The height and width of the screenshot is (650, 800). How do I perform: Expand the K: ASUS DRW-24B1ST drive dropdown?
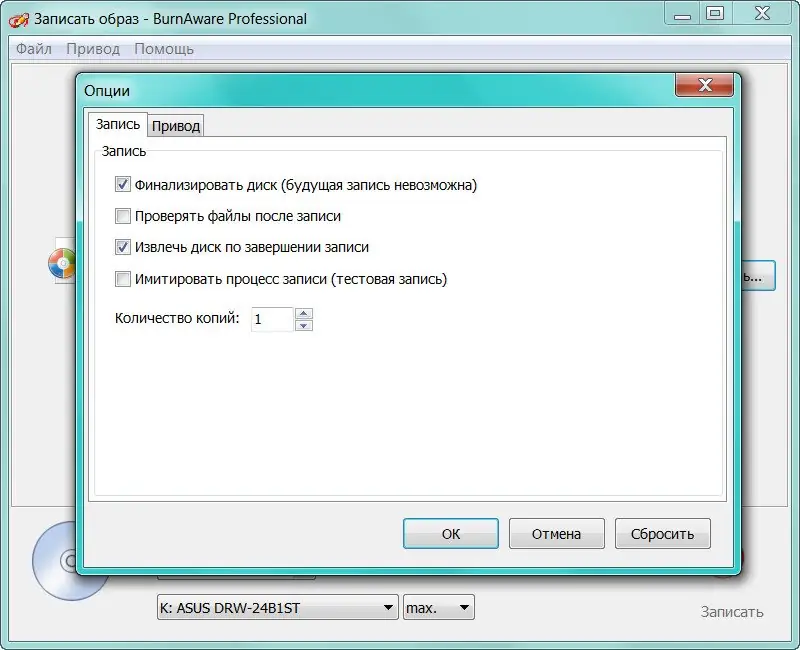pos(278,607)
